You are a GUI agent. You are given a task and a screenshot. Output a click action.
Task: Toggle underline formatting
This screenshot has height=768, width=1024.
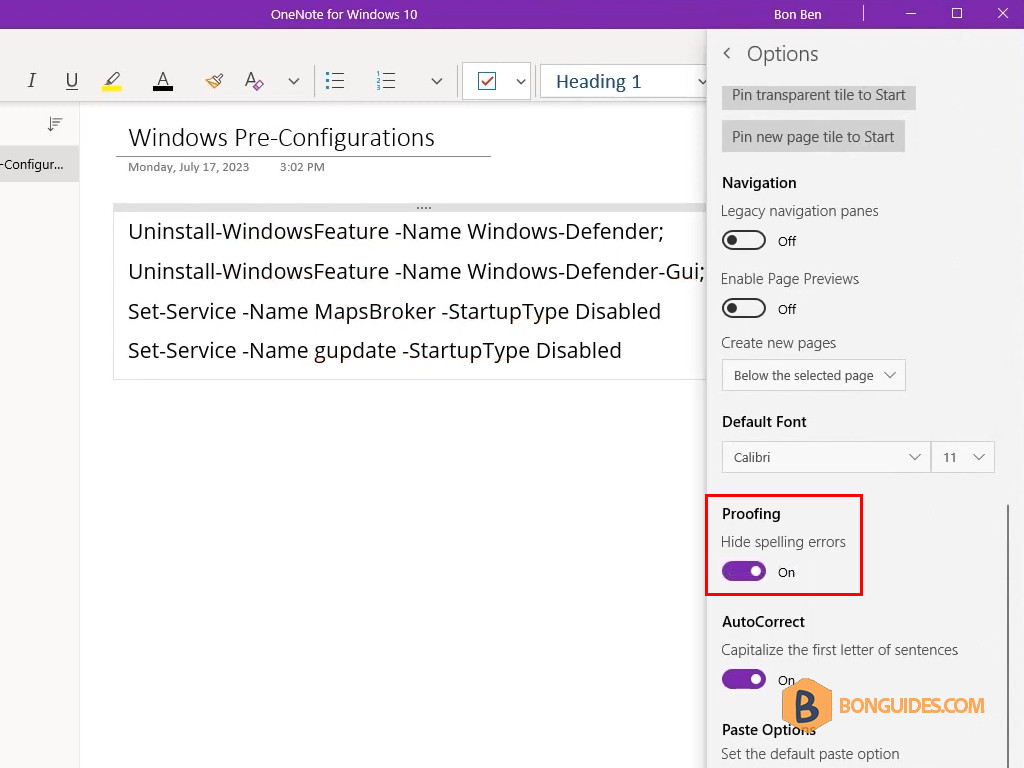(x=72, y=81)
